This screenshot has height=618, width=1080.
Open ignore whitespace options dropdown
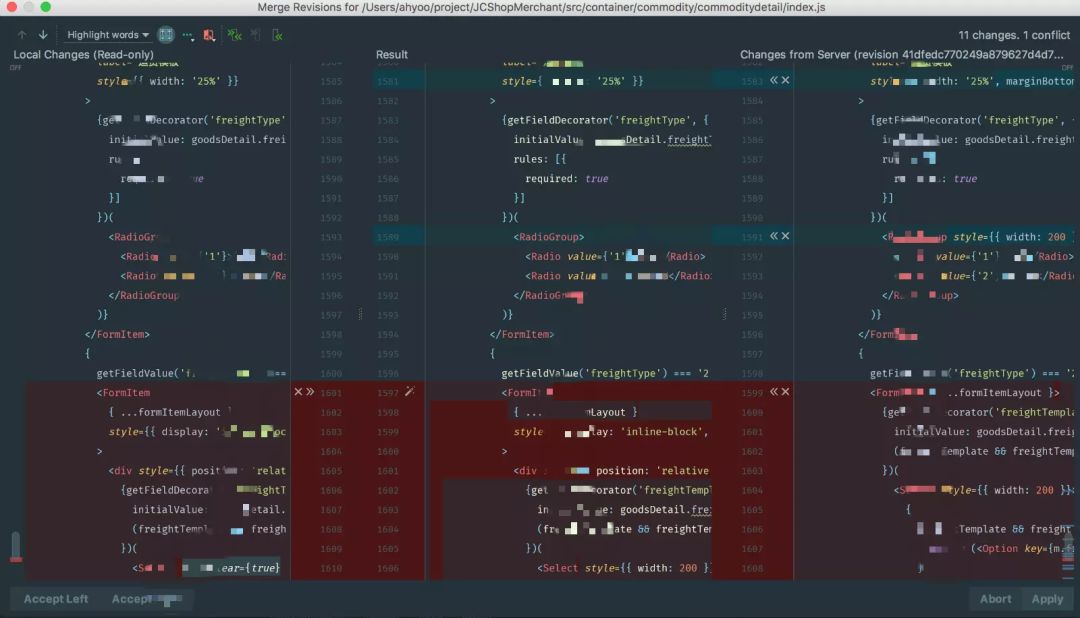(187, 35)
